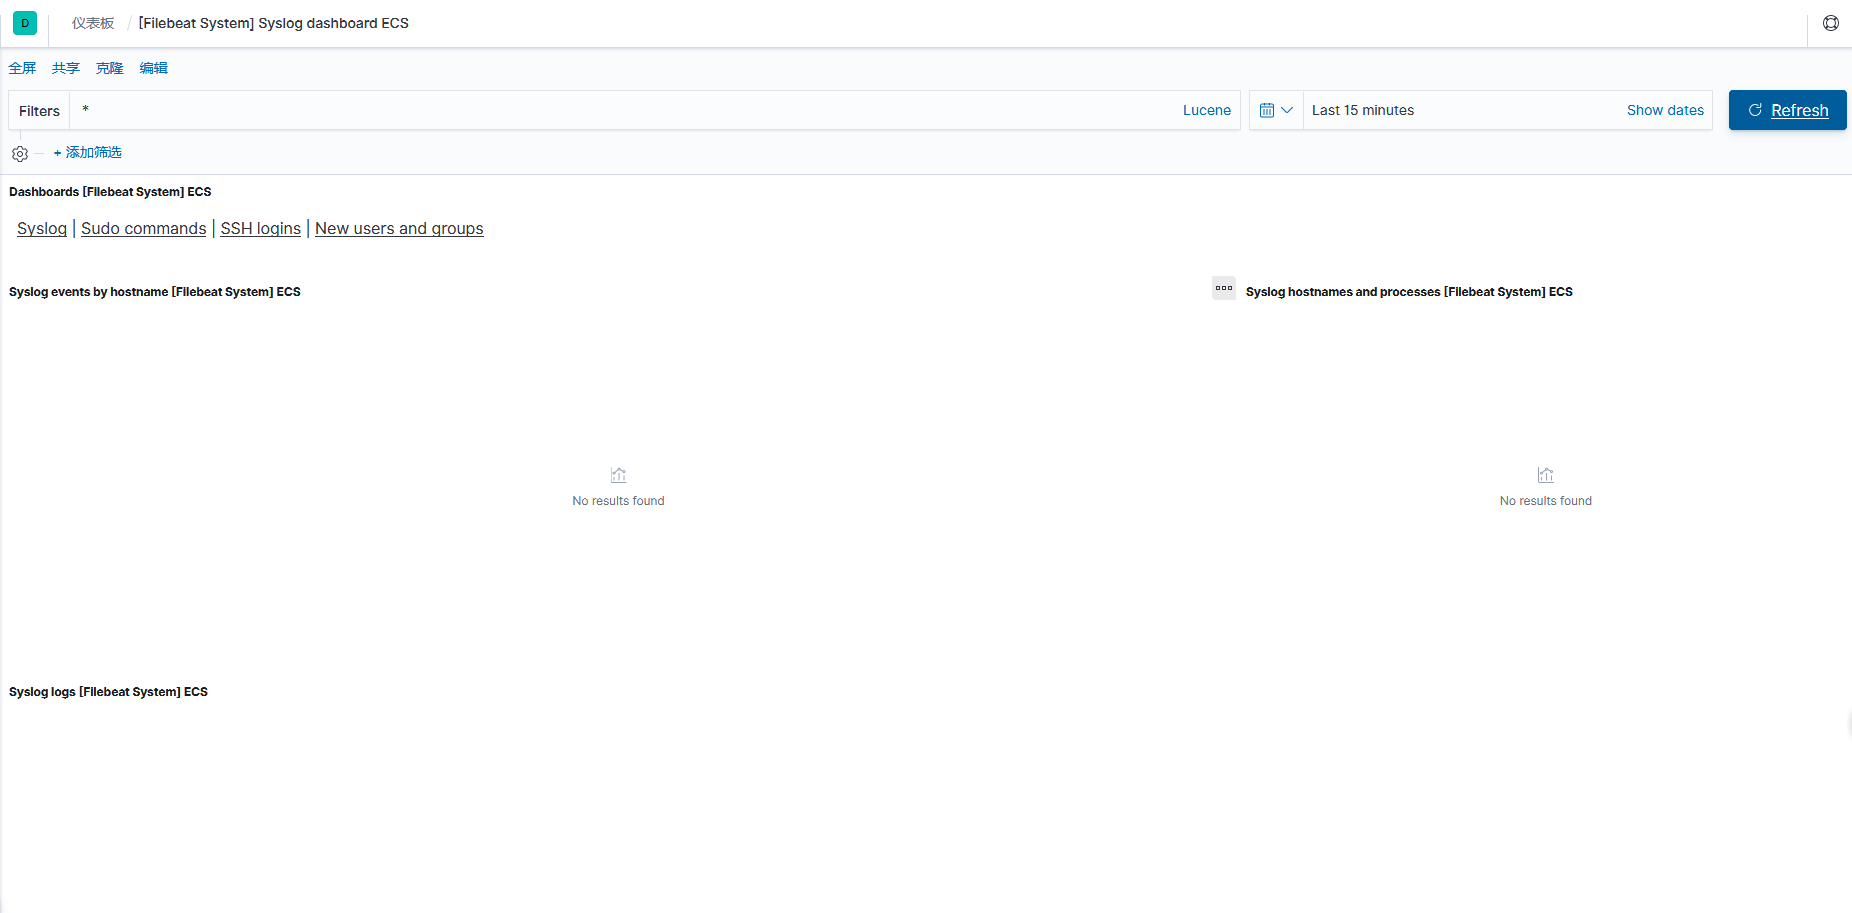Viewport: 1852px width, 913px height.
Task: Clone the dashboard with 克隆
Action: (110, 68)
